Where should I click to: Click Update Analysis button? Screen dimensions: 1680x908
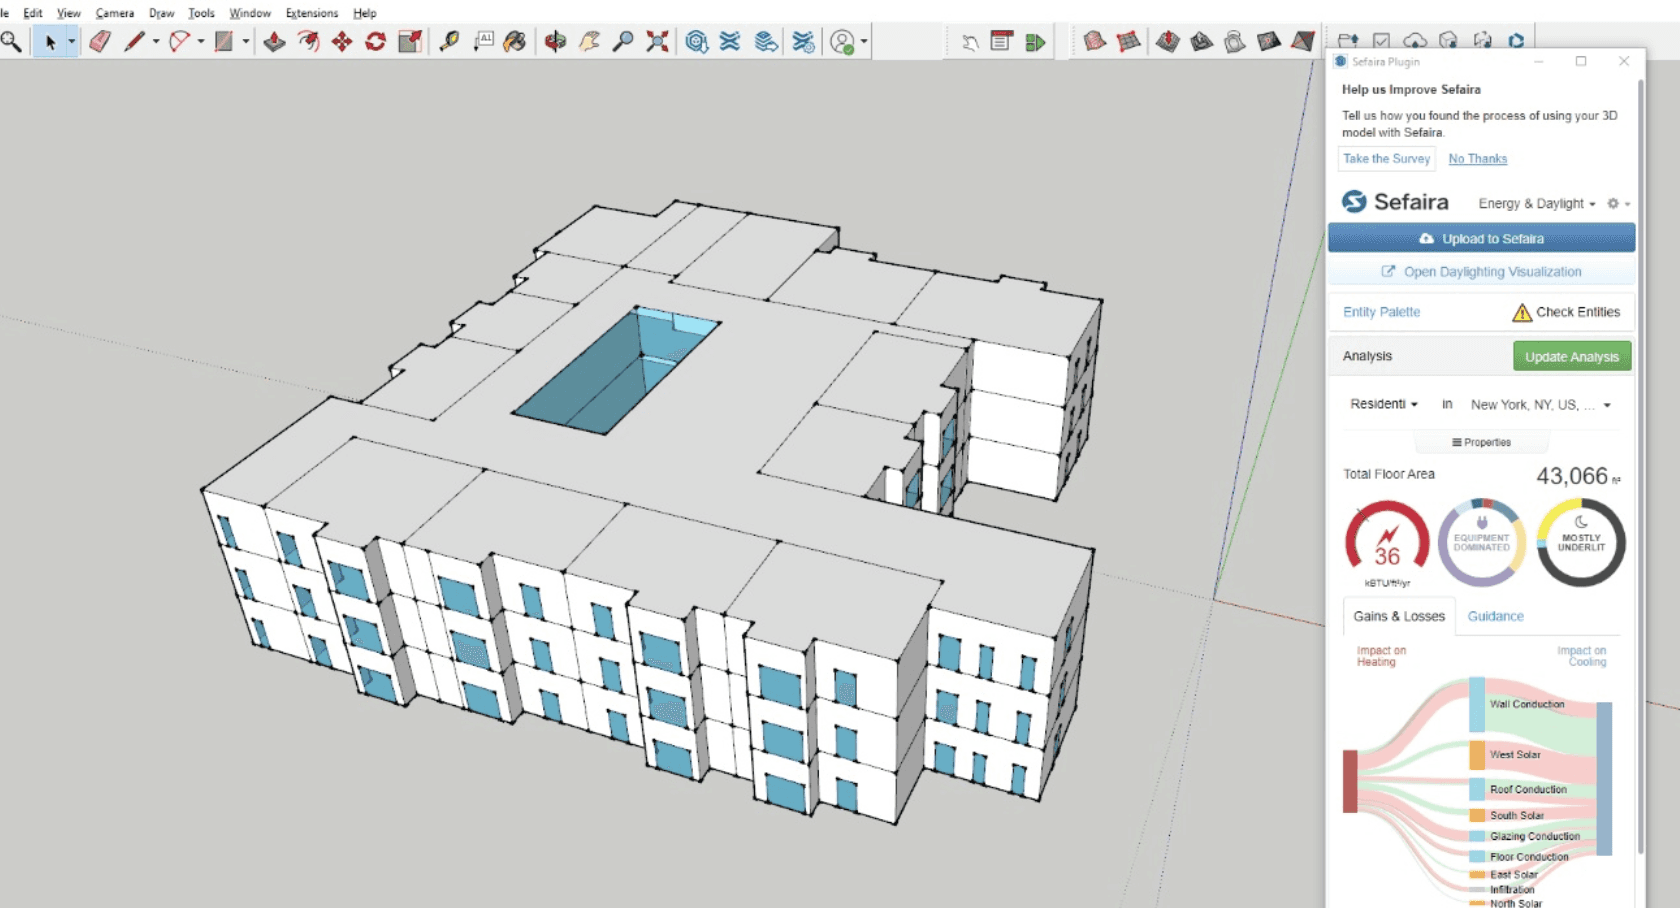coord(1571,356)
